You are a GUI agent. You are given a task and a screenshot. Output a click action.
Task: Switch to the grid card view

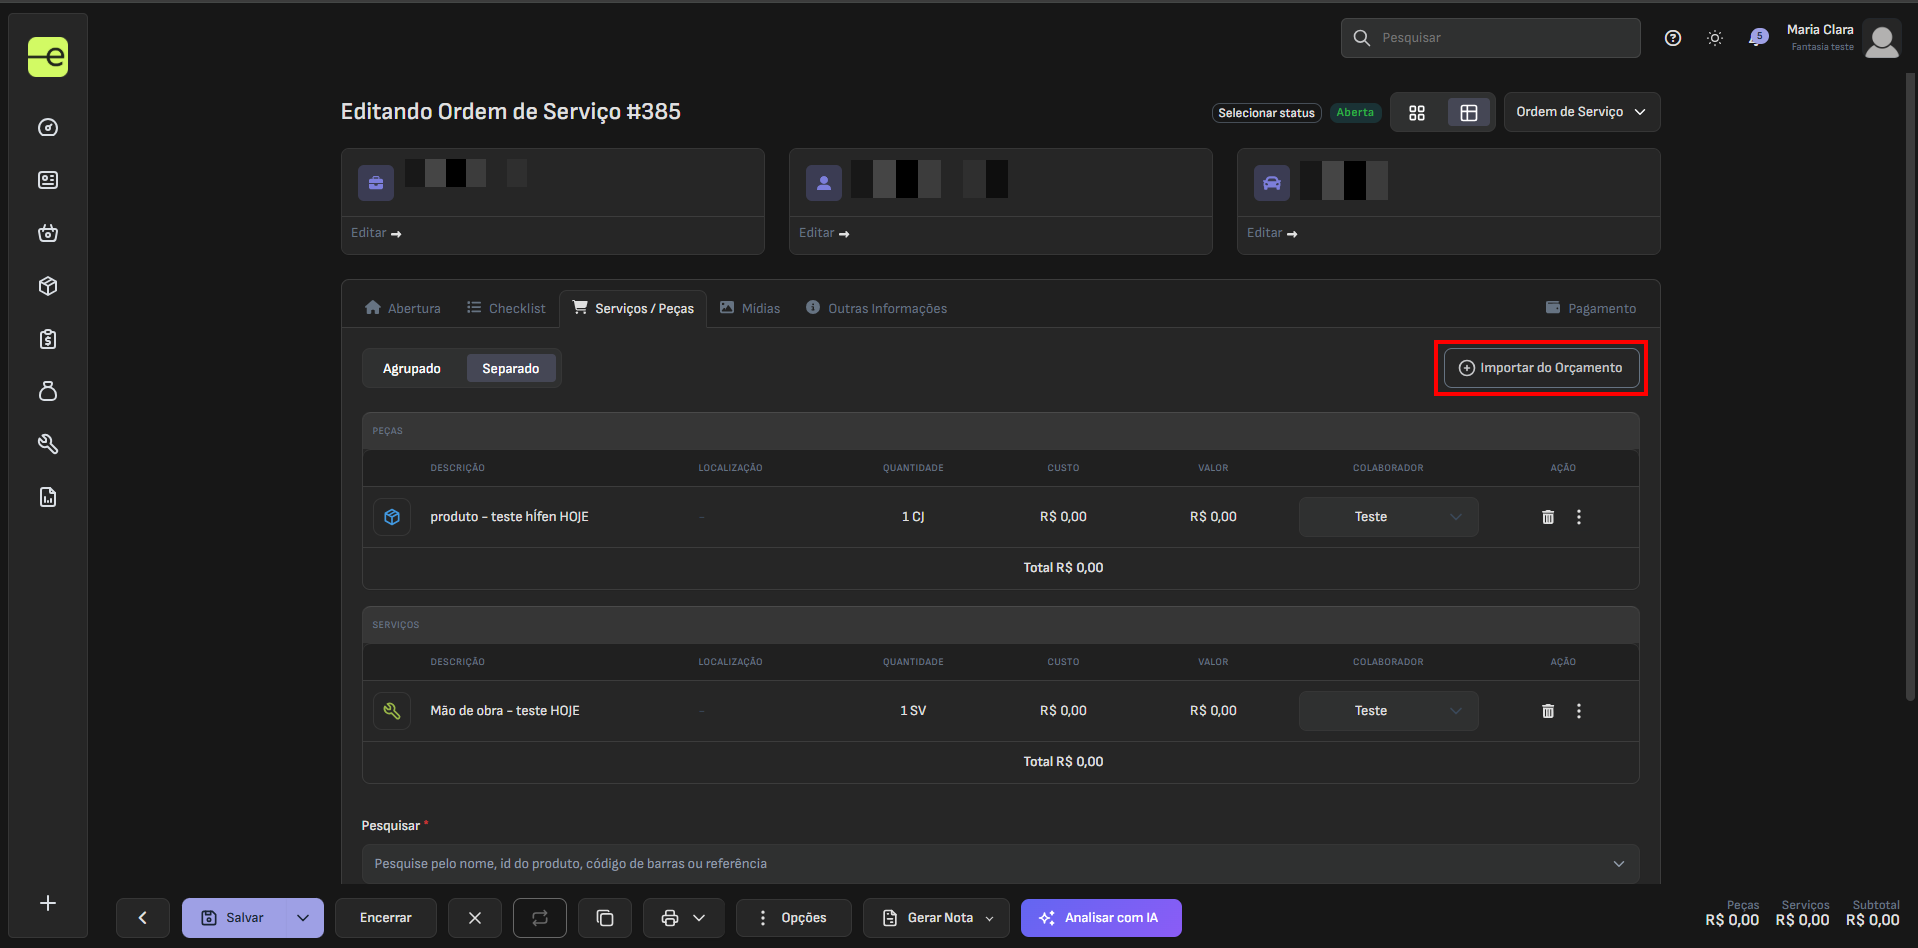point(1417,113)
